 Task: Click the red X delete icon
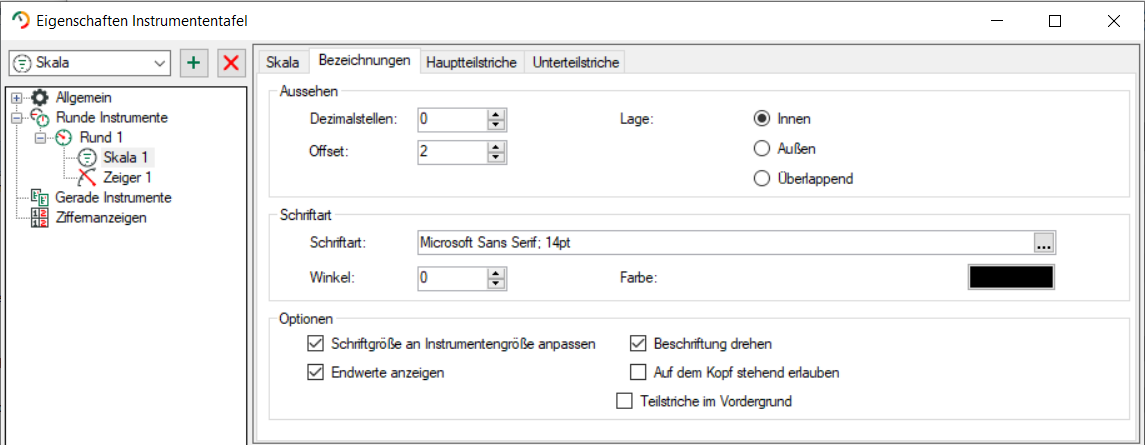(x=231, y=63)
